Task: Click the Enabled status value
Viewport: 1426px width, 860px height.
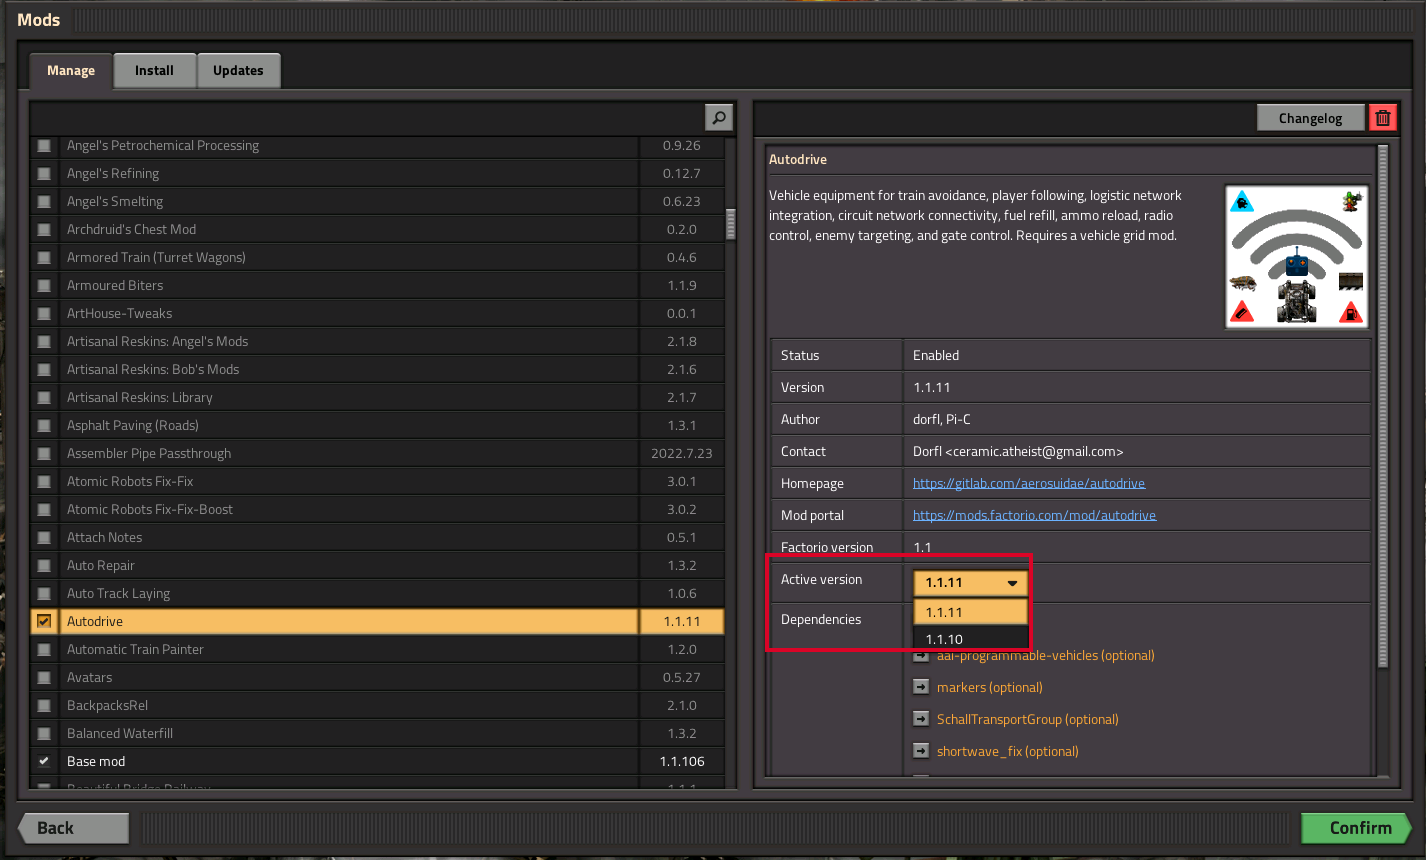Action: (936, 355)
